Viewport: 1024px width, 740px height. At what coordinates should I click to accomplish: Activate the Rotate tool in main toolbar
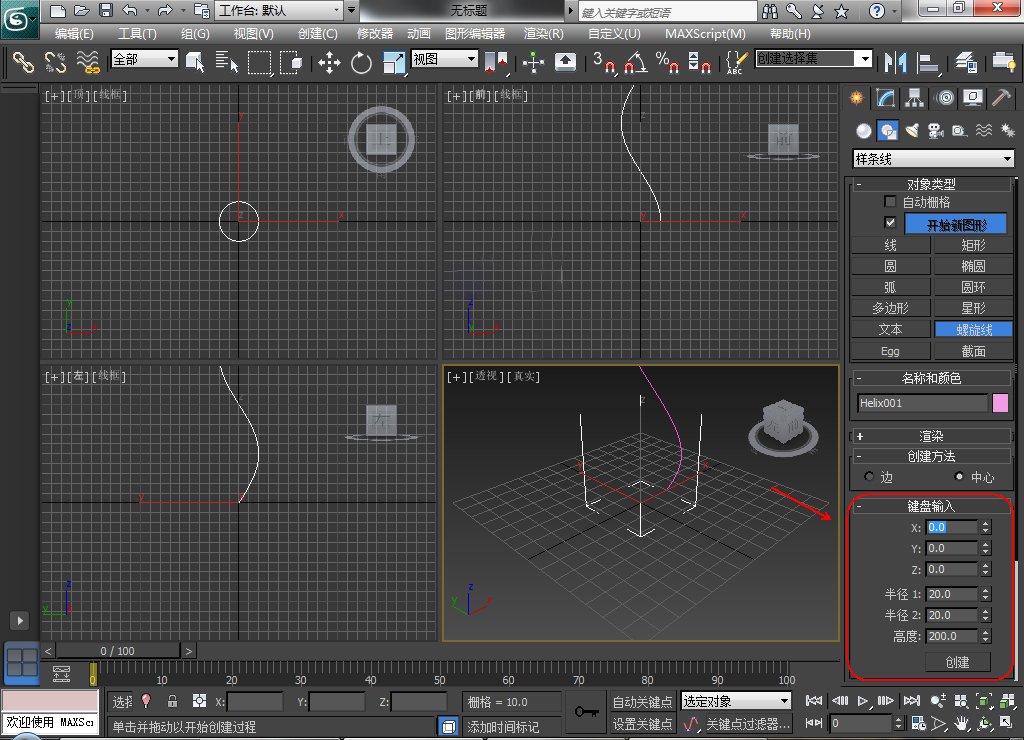point(361,63)
